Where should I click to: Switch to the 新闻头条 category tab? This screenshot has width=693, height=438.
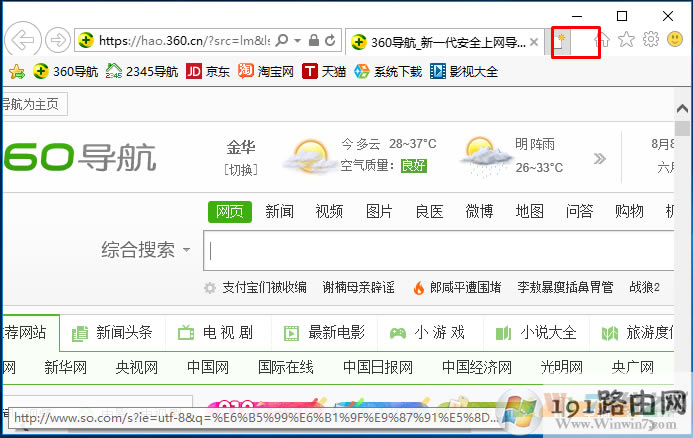pyautogui.click(x=112, y=333)
